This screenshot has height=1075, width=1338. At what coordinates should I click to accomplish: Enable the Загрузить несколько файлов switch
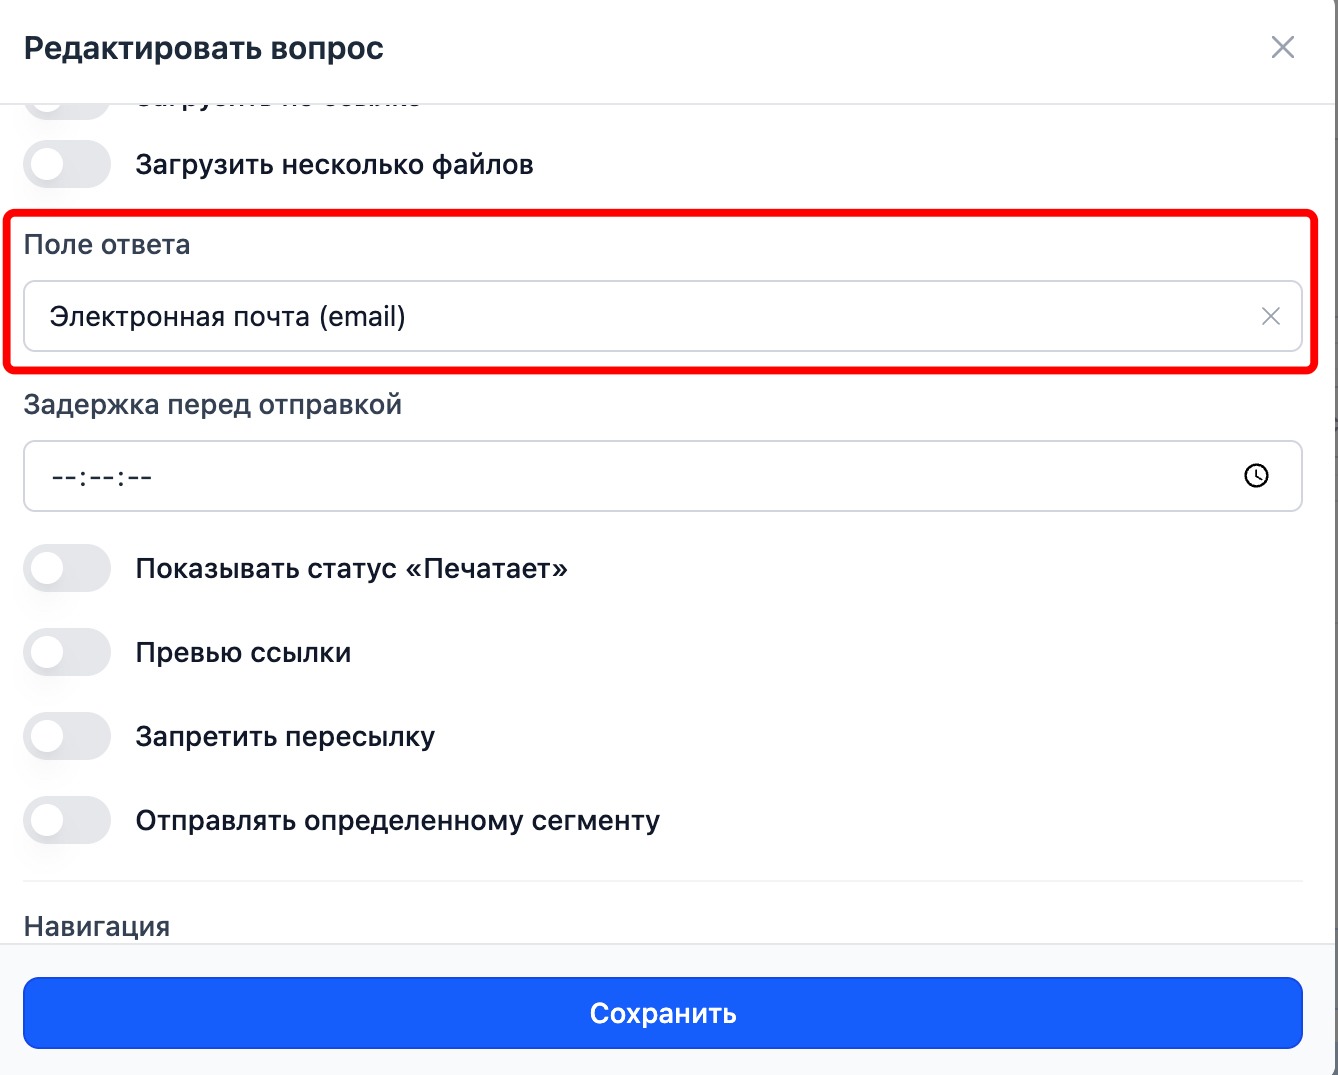(x=67, y=165)
